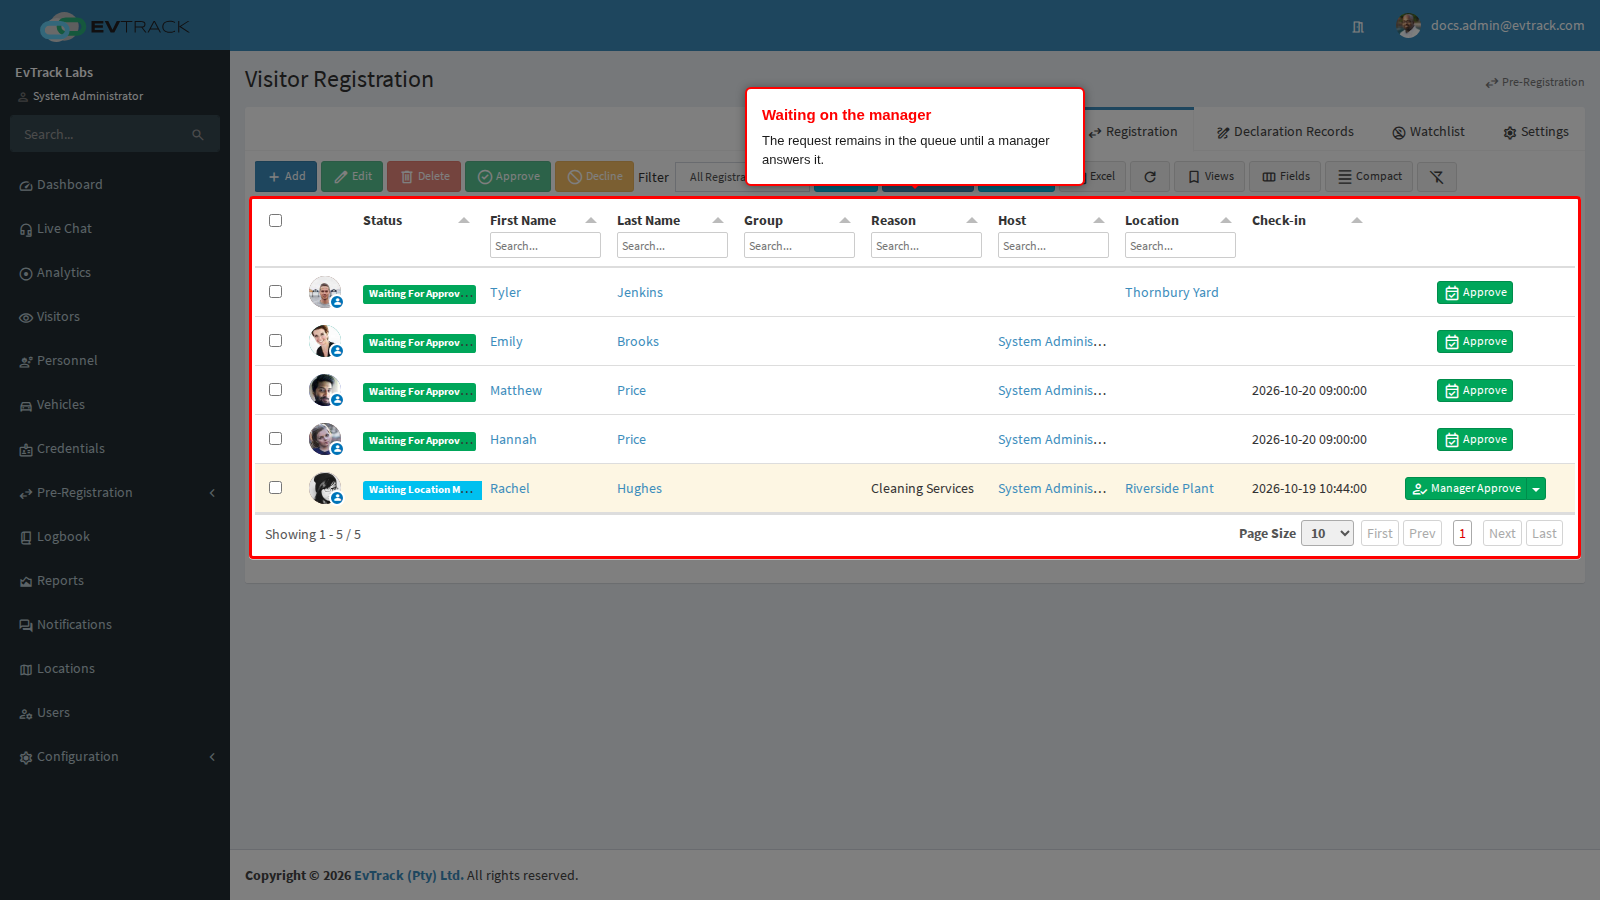Open the docs icon in top header
Viewport: 1600px width, 900px height.
point(1358,27)
